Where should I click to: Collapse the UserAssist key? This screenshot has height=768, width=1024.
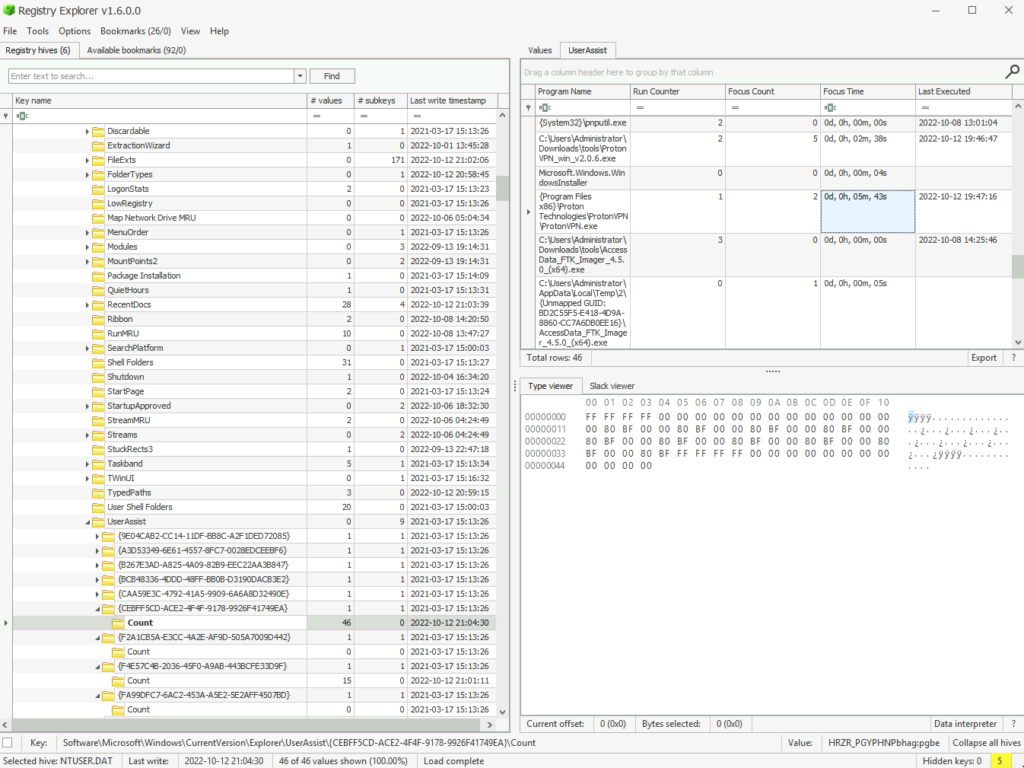coord(87,522)
